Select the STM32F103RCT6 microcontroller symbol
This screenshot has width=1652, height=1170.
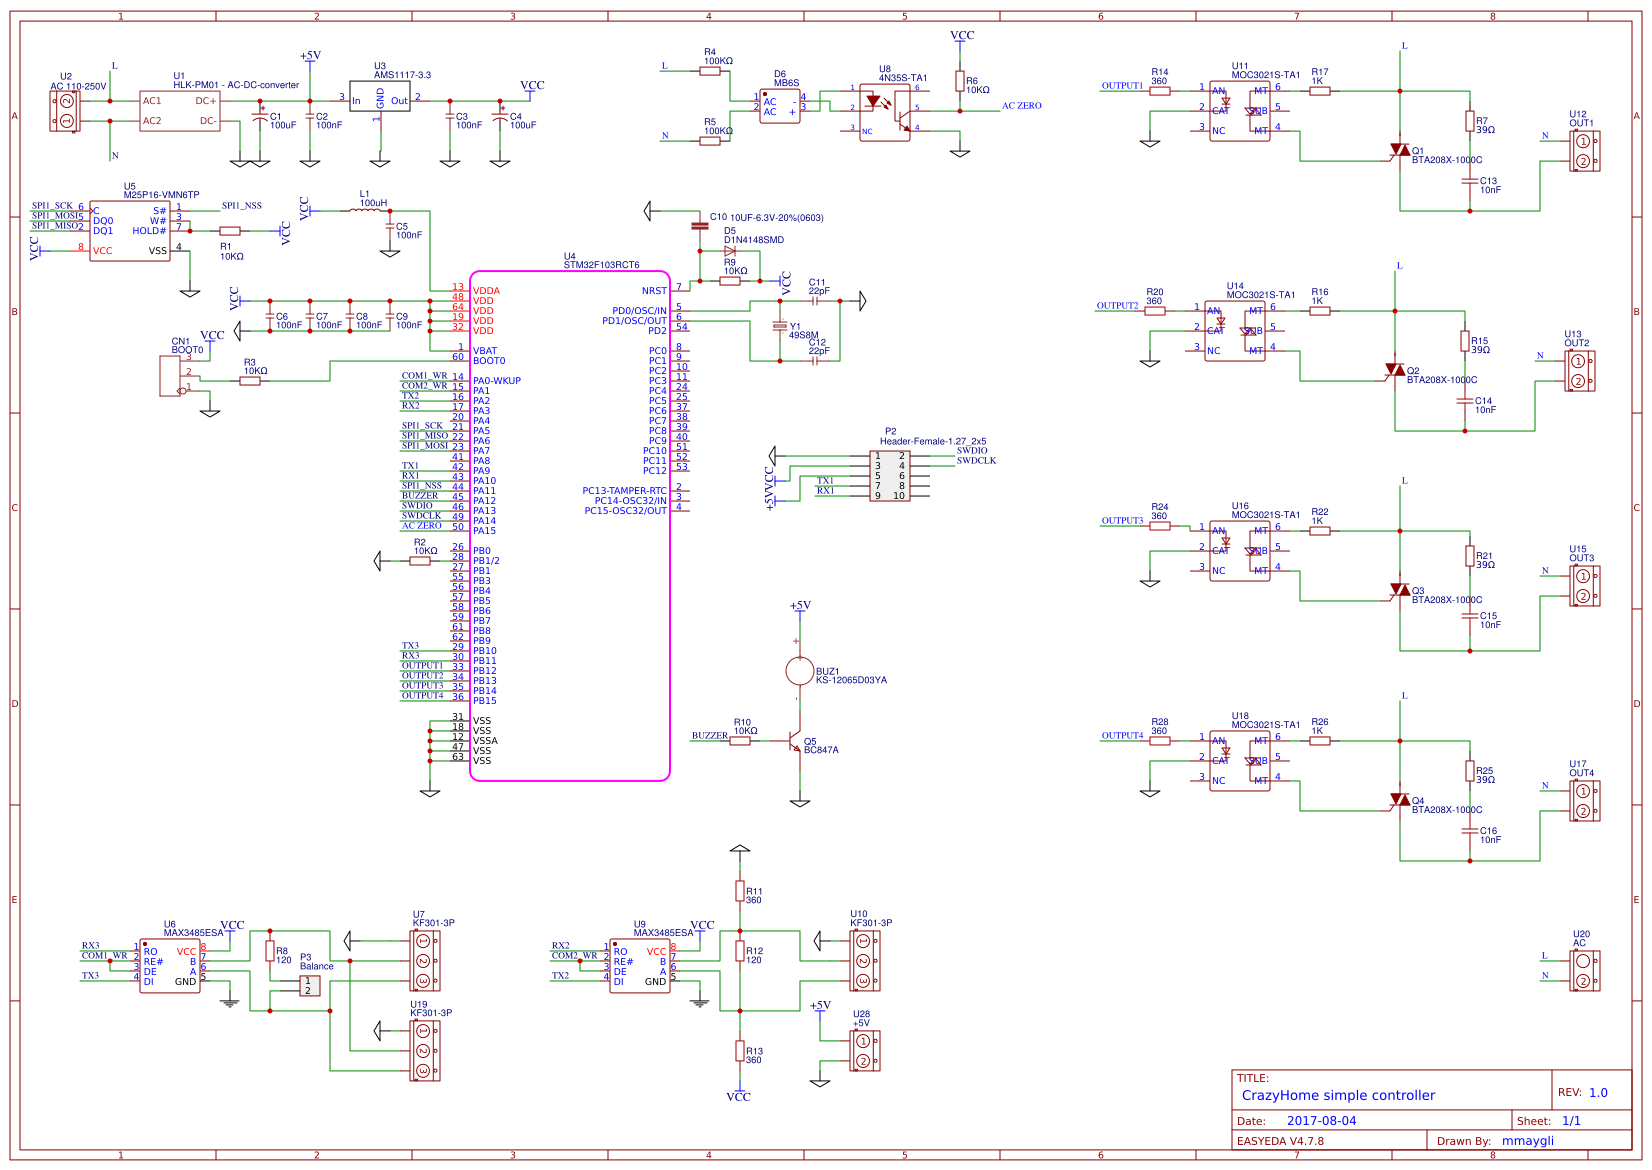coord(575,520)
